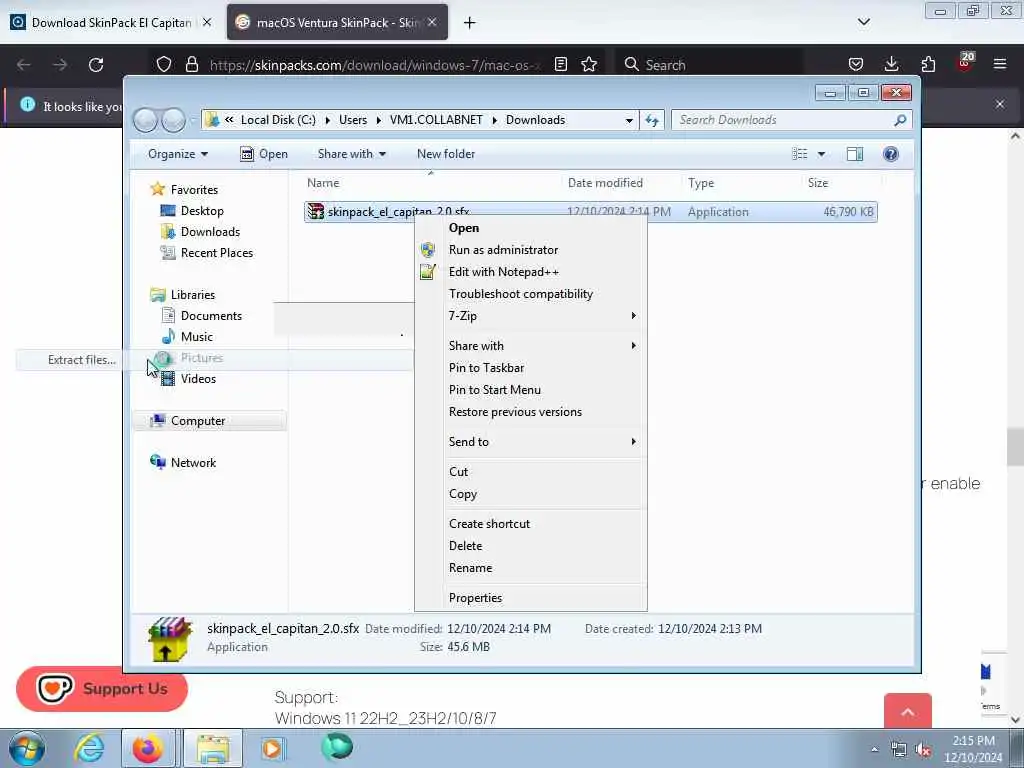This screenshot has height=768, width=1024.
Task: Choose Delete in context menu
Action: tap(531, 546)
